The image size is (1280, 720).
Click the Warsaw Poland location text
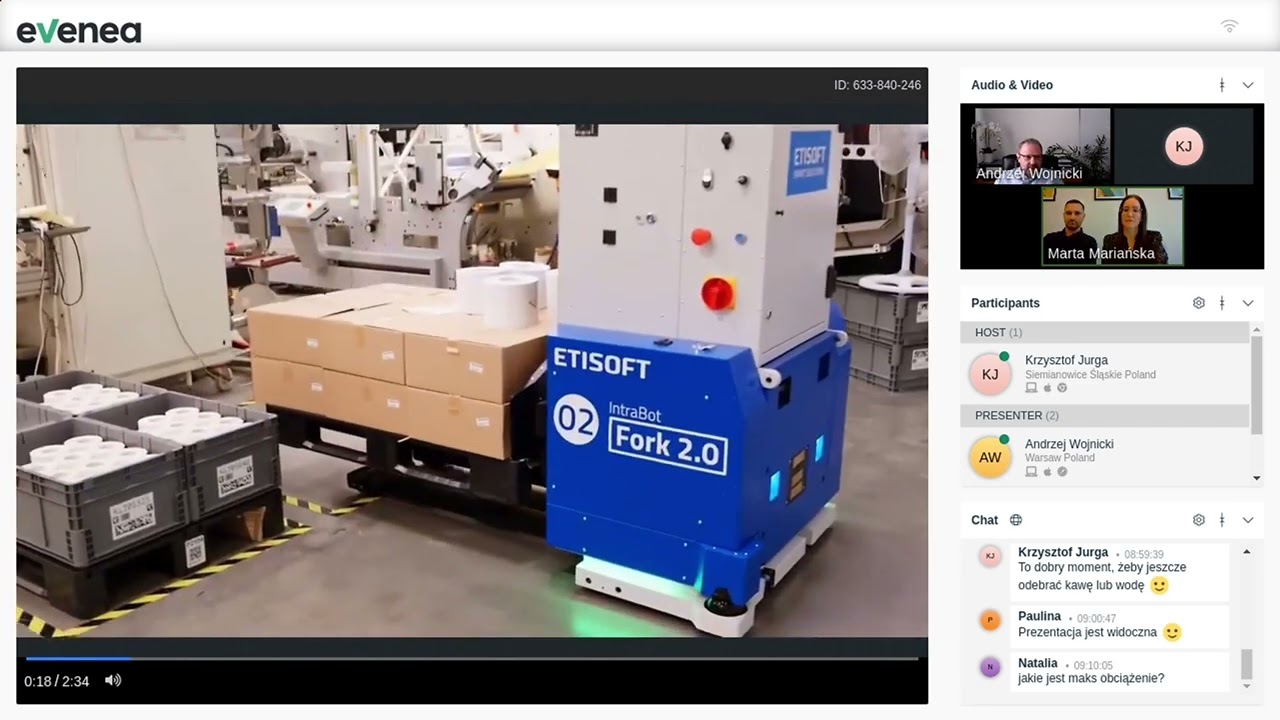click(x=1060, y=458)
